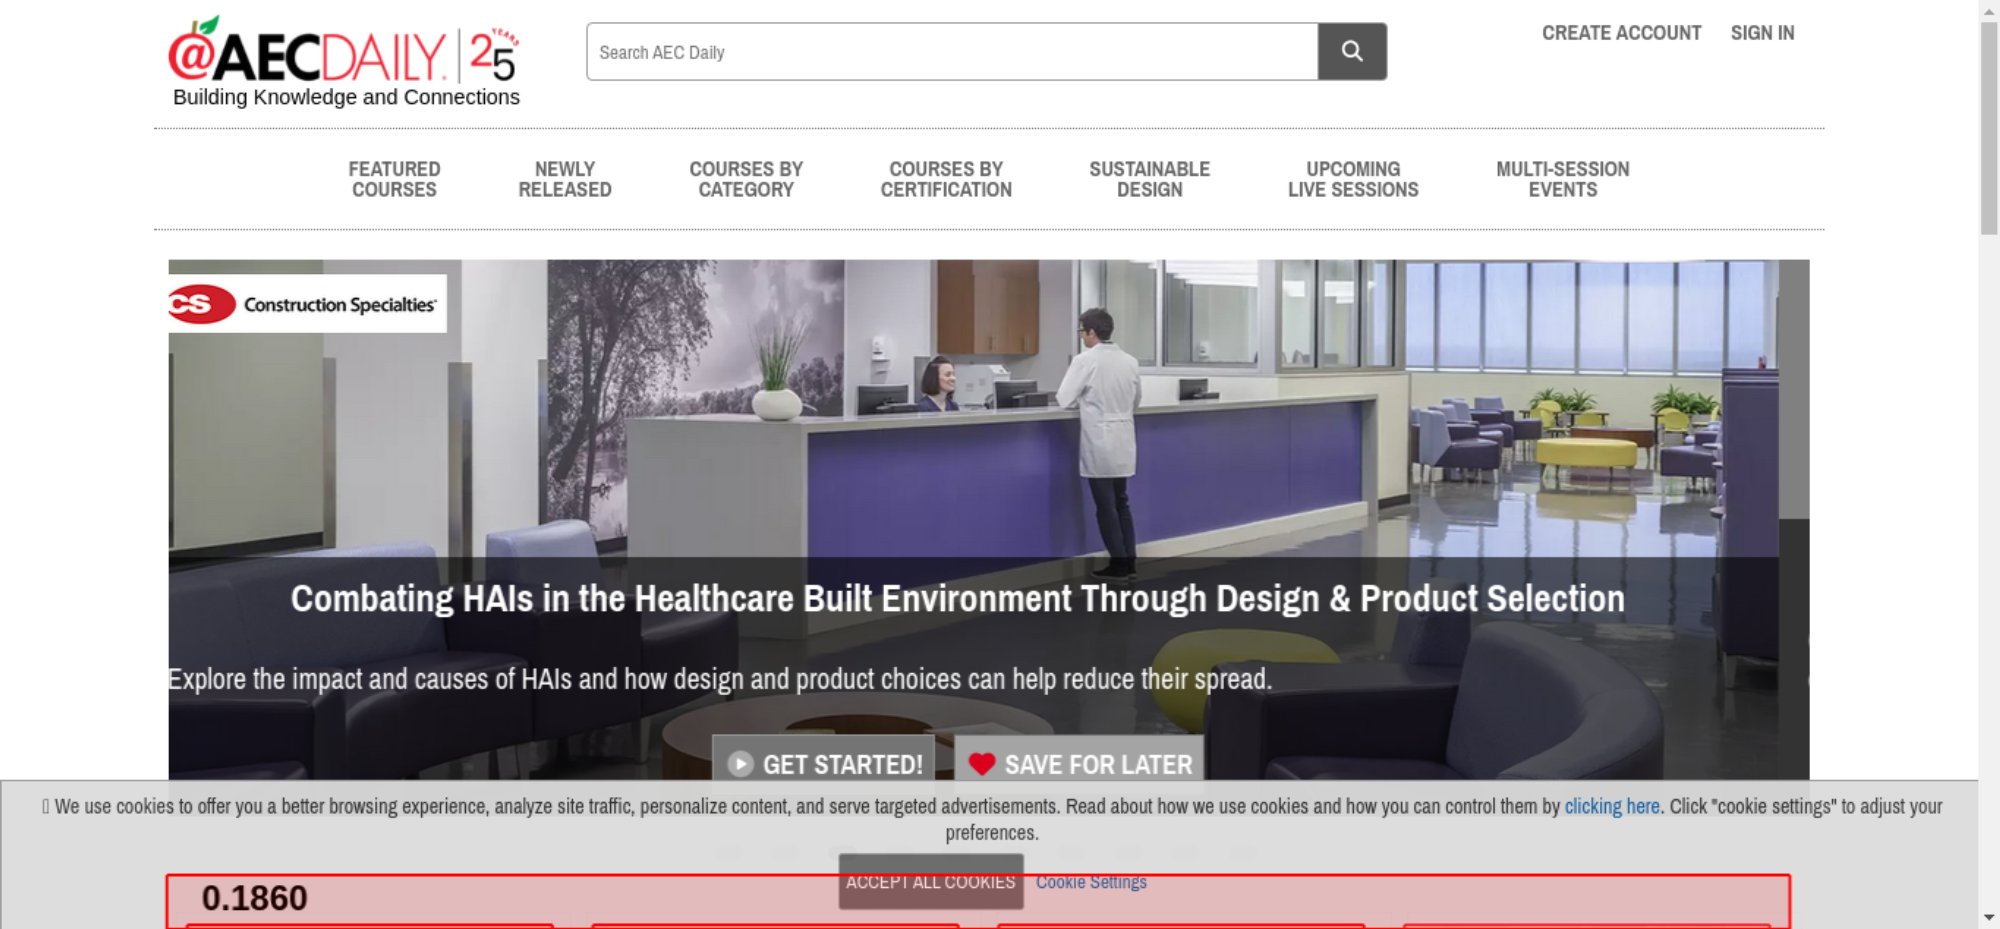Viewport: 2000px width, 929px height.
Task: Click the Construction Specialties sponsor logo
Action: [x=307, y=304]
